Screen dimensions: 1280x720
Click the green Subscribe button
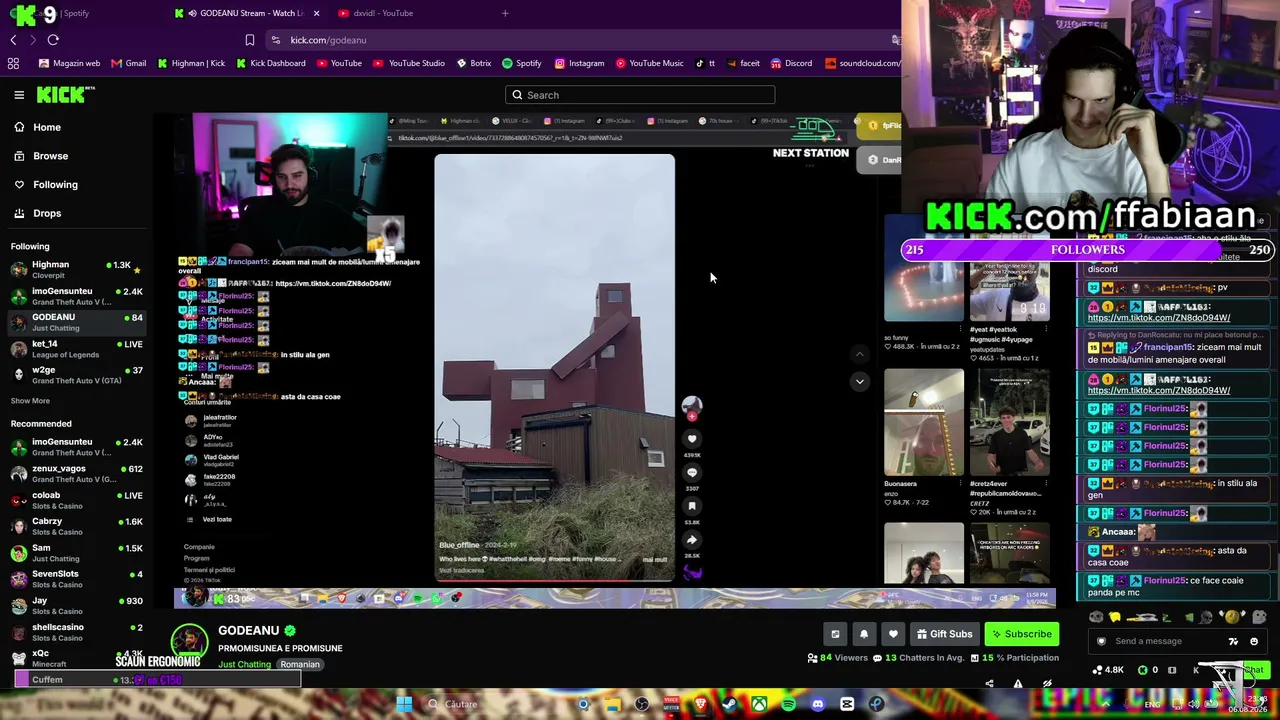tap(1021, 634)
